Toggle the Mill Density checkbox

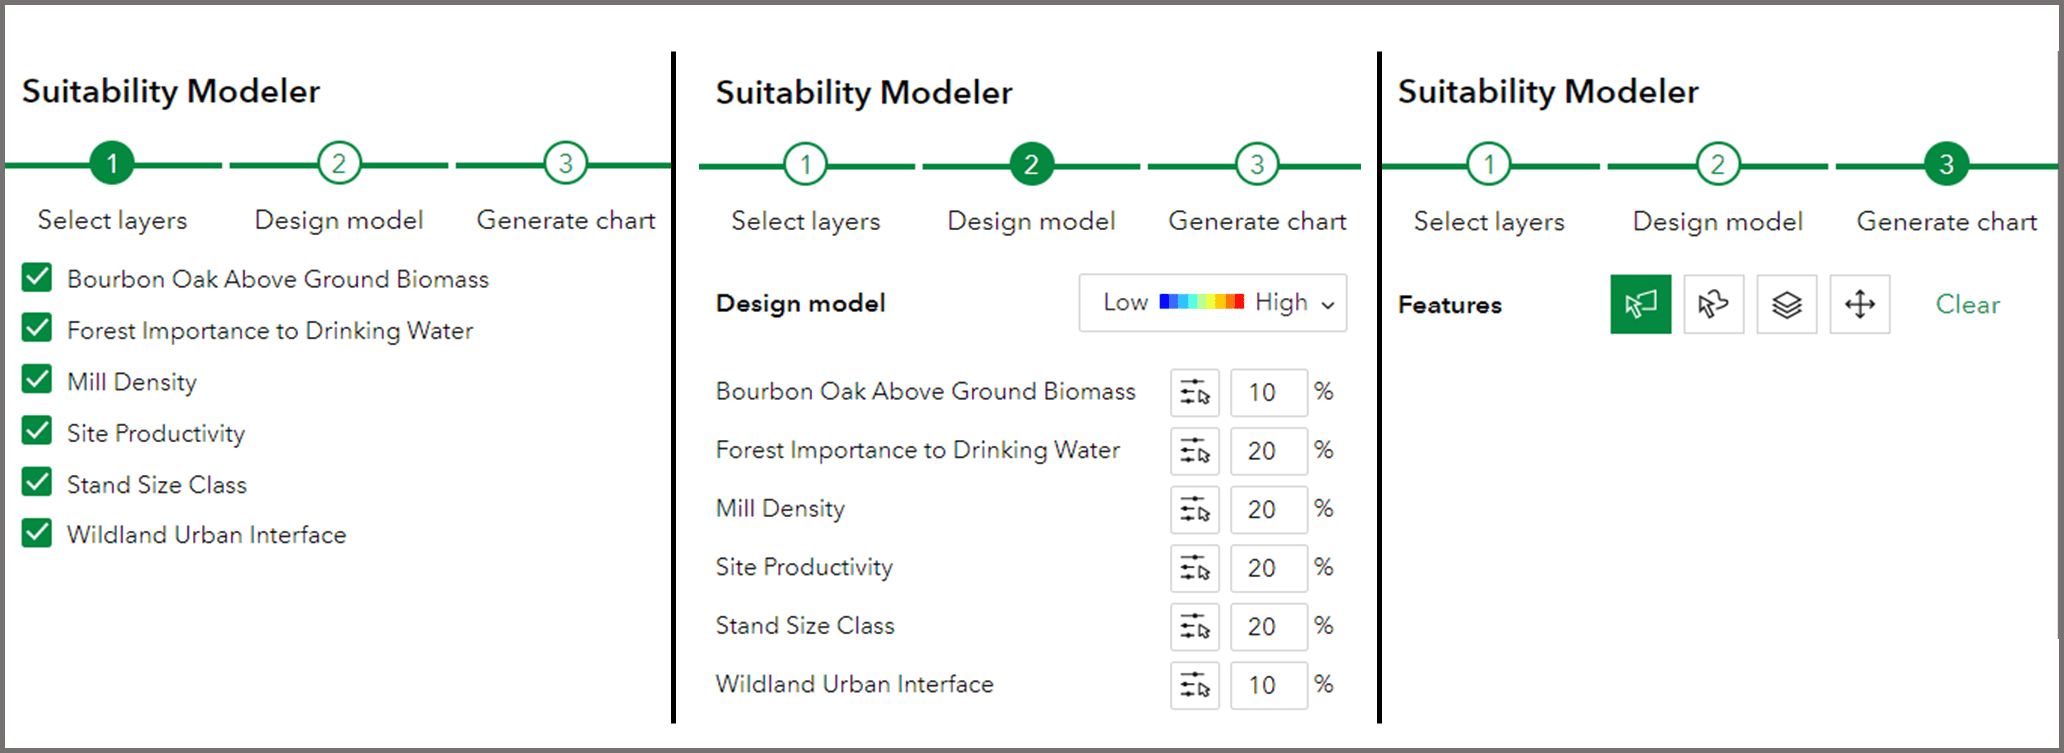coord(37,380)
